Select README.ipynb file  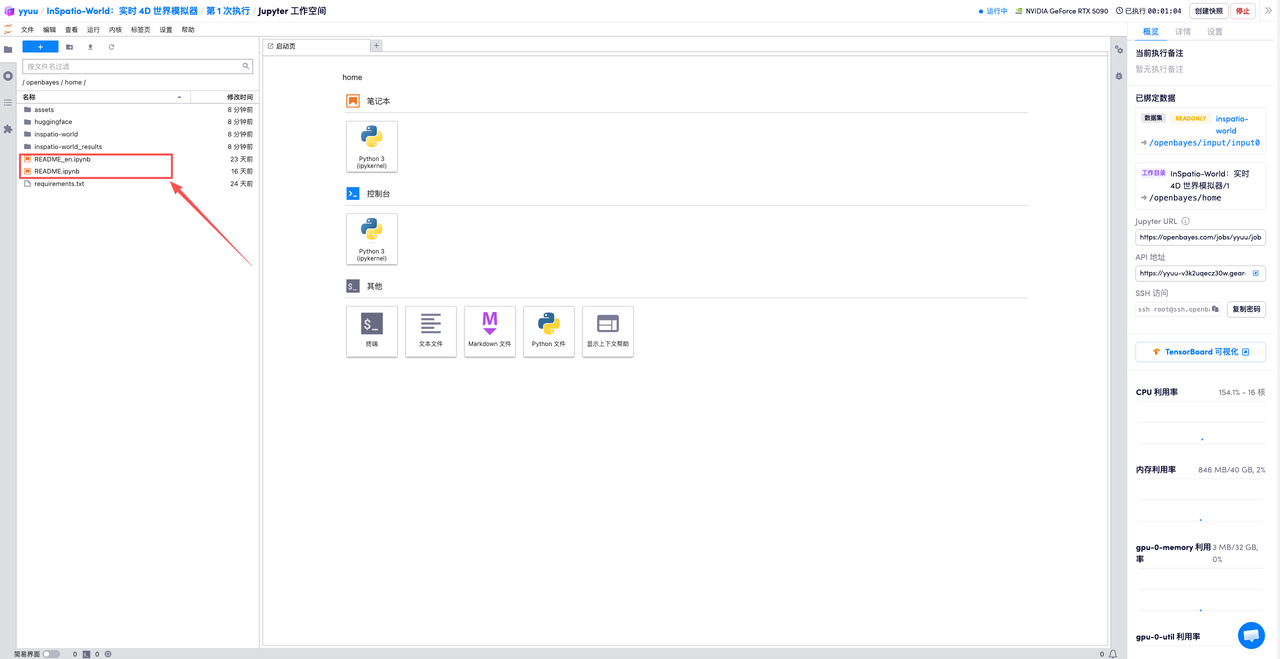pyautogui.click(x=138, y=171)
